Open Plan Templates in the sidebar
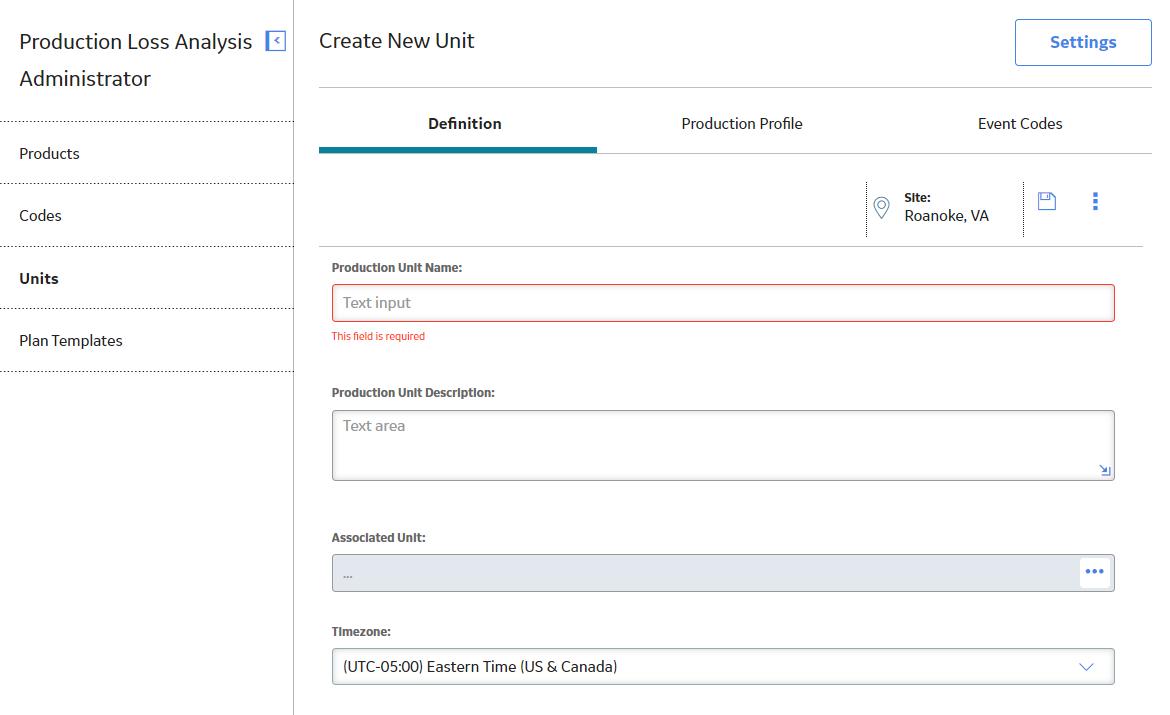Image resolution: width=1170 pixels, height=715 pixels. (147, 340)
